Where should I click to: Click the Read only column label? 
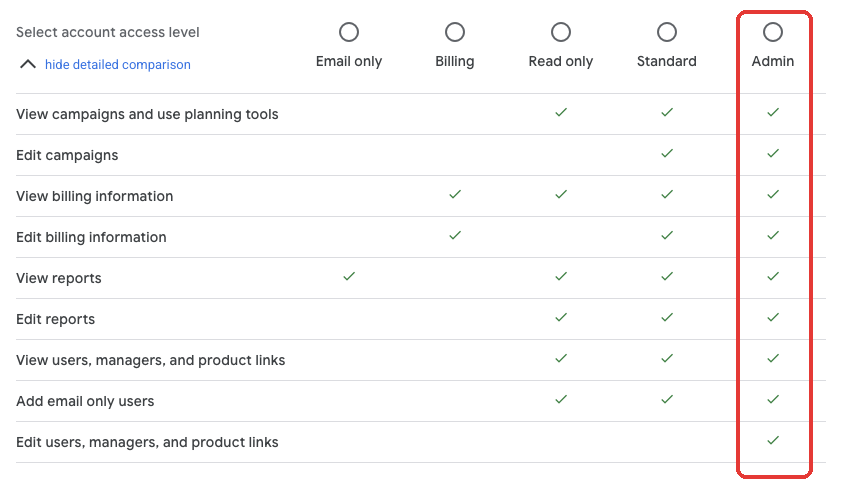pyautogui.click(x=561, y=61)
